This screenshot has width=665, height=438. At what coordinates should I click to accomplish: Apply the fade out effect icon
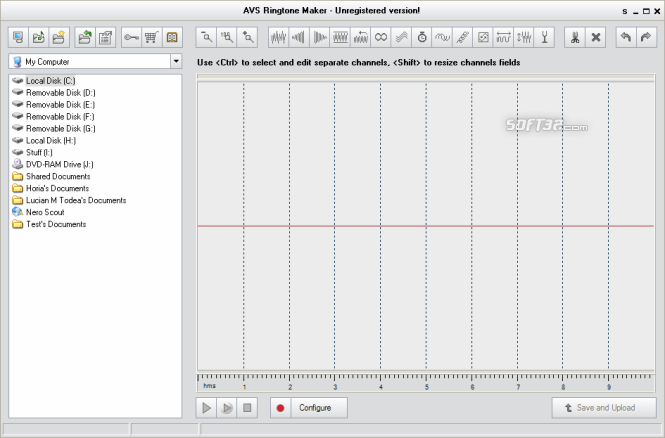coord(320,37)
